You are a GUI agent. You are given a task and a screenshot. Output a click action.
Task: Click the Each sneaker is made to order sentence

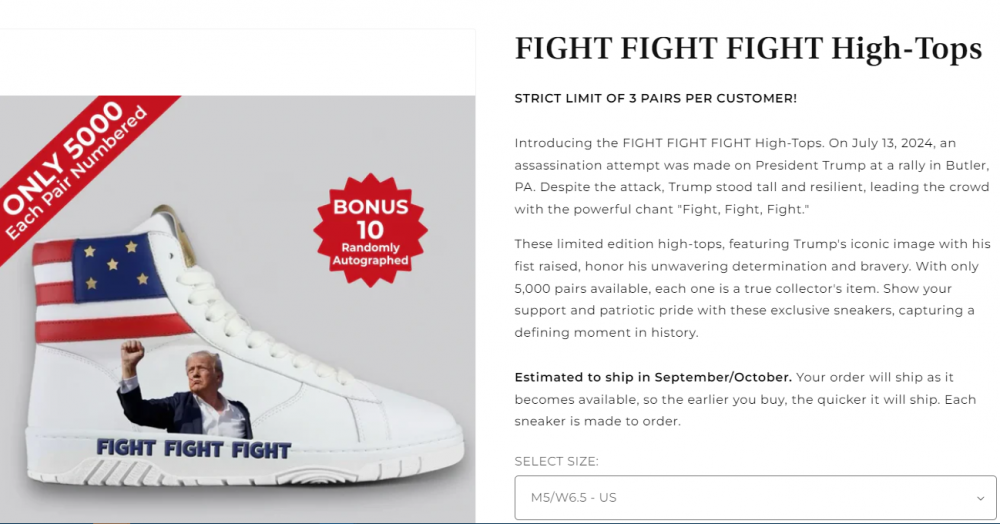[597, 421]
